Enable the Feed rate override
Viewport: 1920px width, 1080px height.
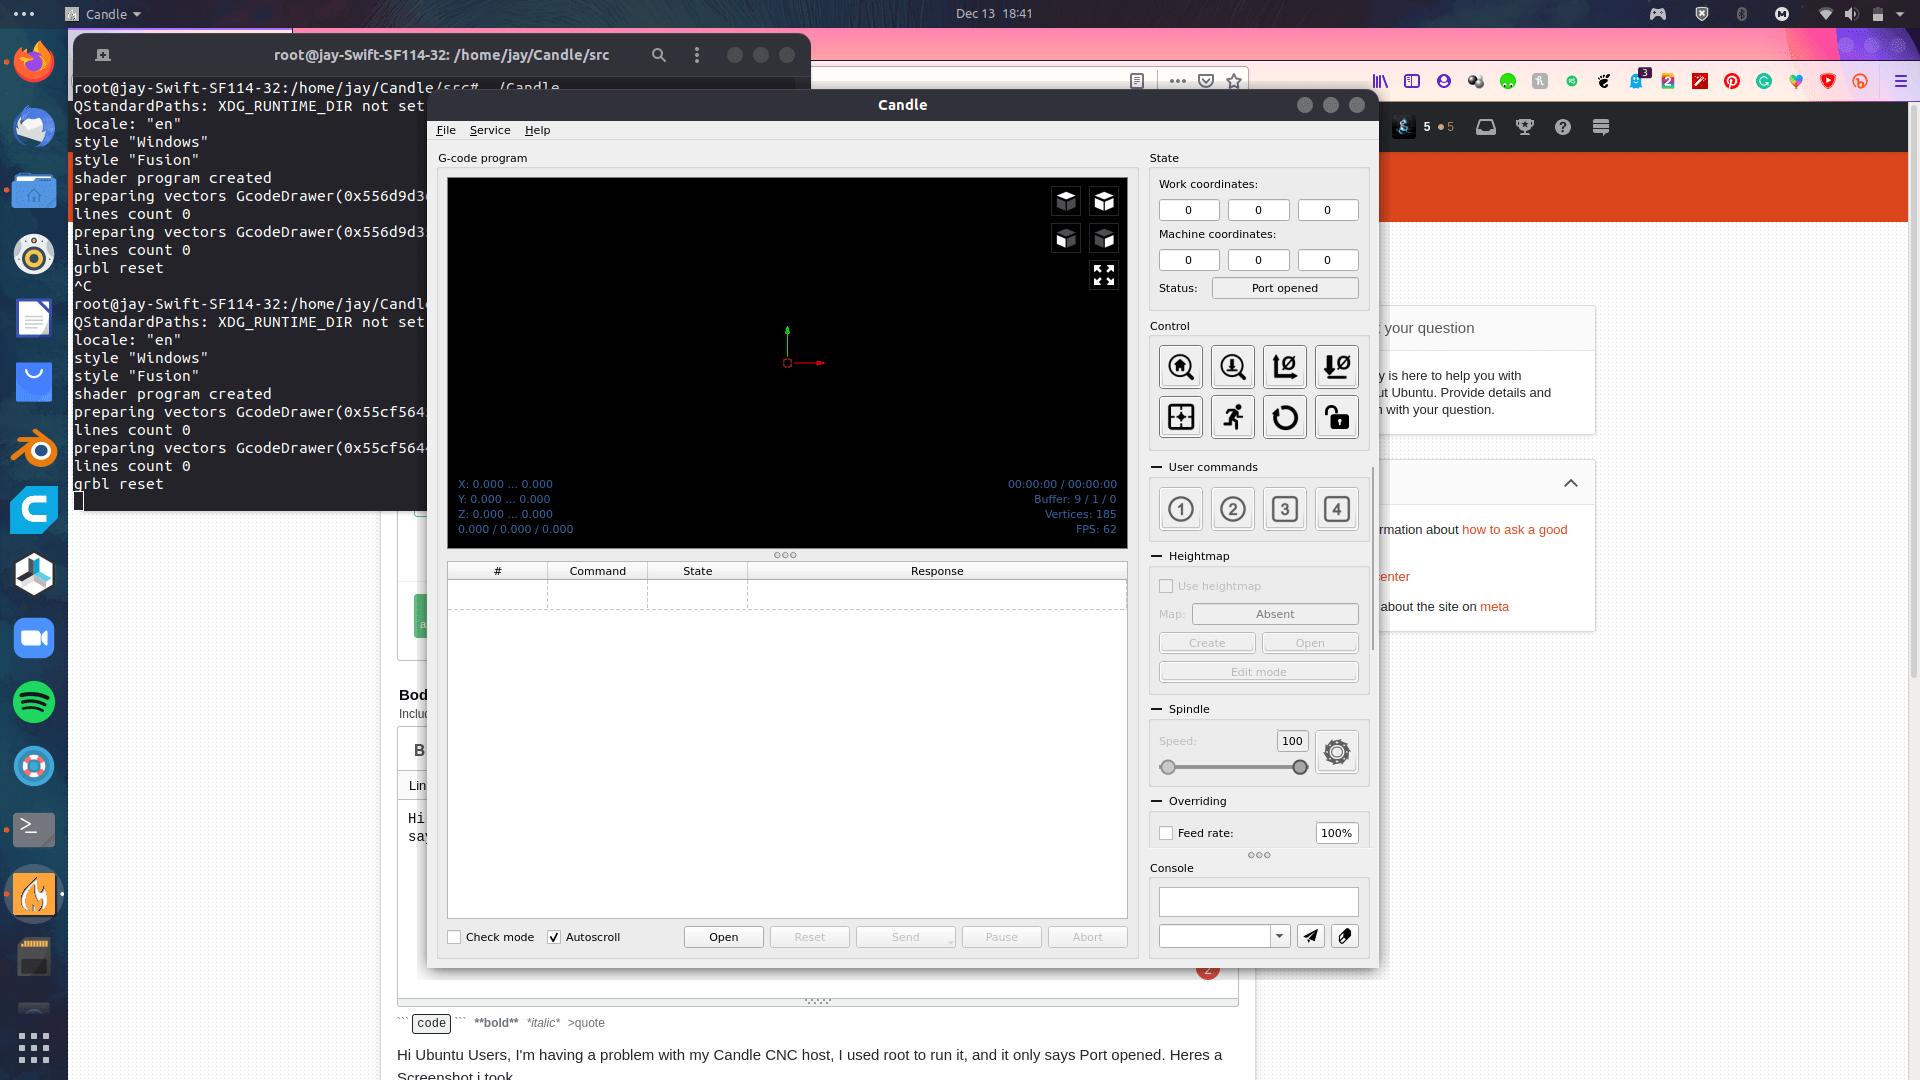[x=1166, y=832]
